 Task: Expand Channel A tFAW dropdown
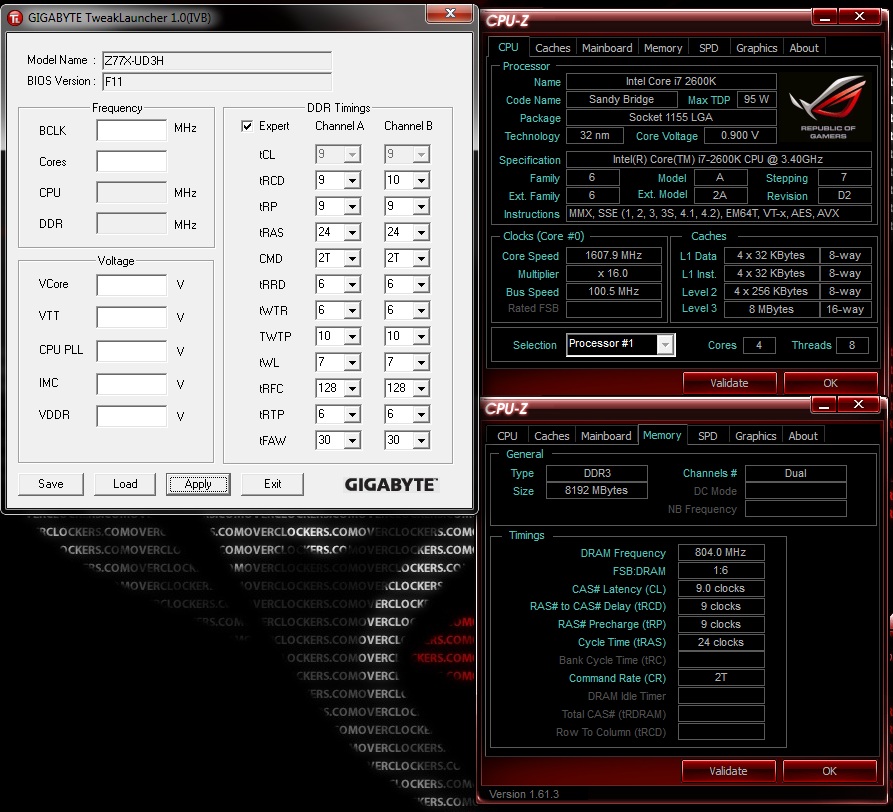tap(353, 441)
